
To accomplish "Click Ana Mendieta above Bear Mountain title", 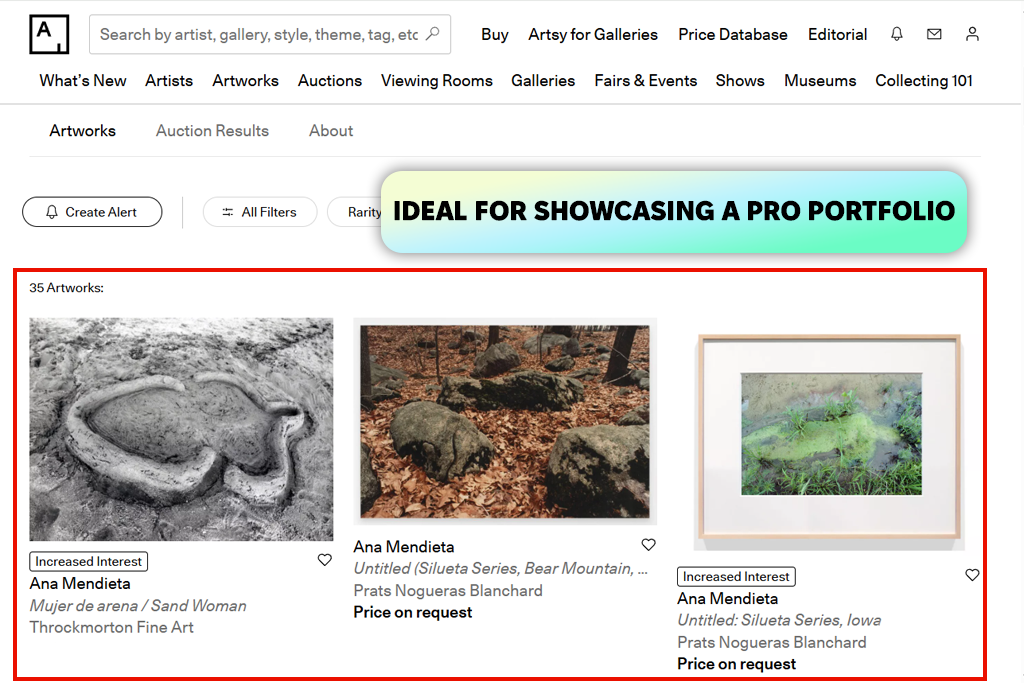I will (404, 547).
